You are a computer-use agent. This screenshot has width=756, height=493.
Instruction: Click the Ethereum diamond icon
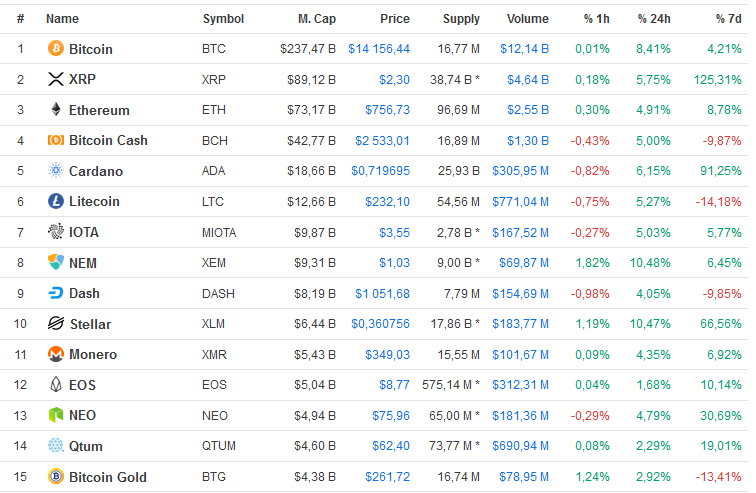coord(56,110)
